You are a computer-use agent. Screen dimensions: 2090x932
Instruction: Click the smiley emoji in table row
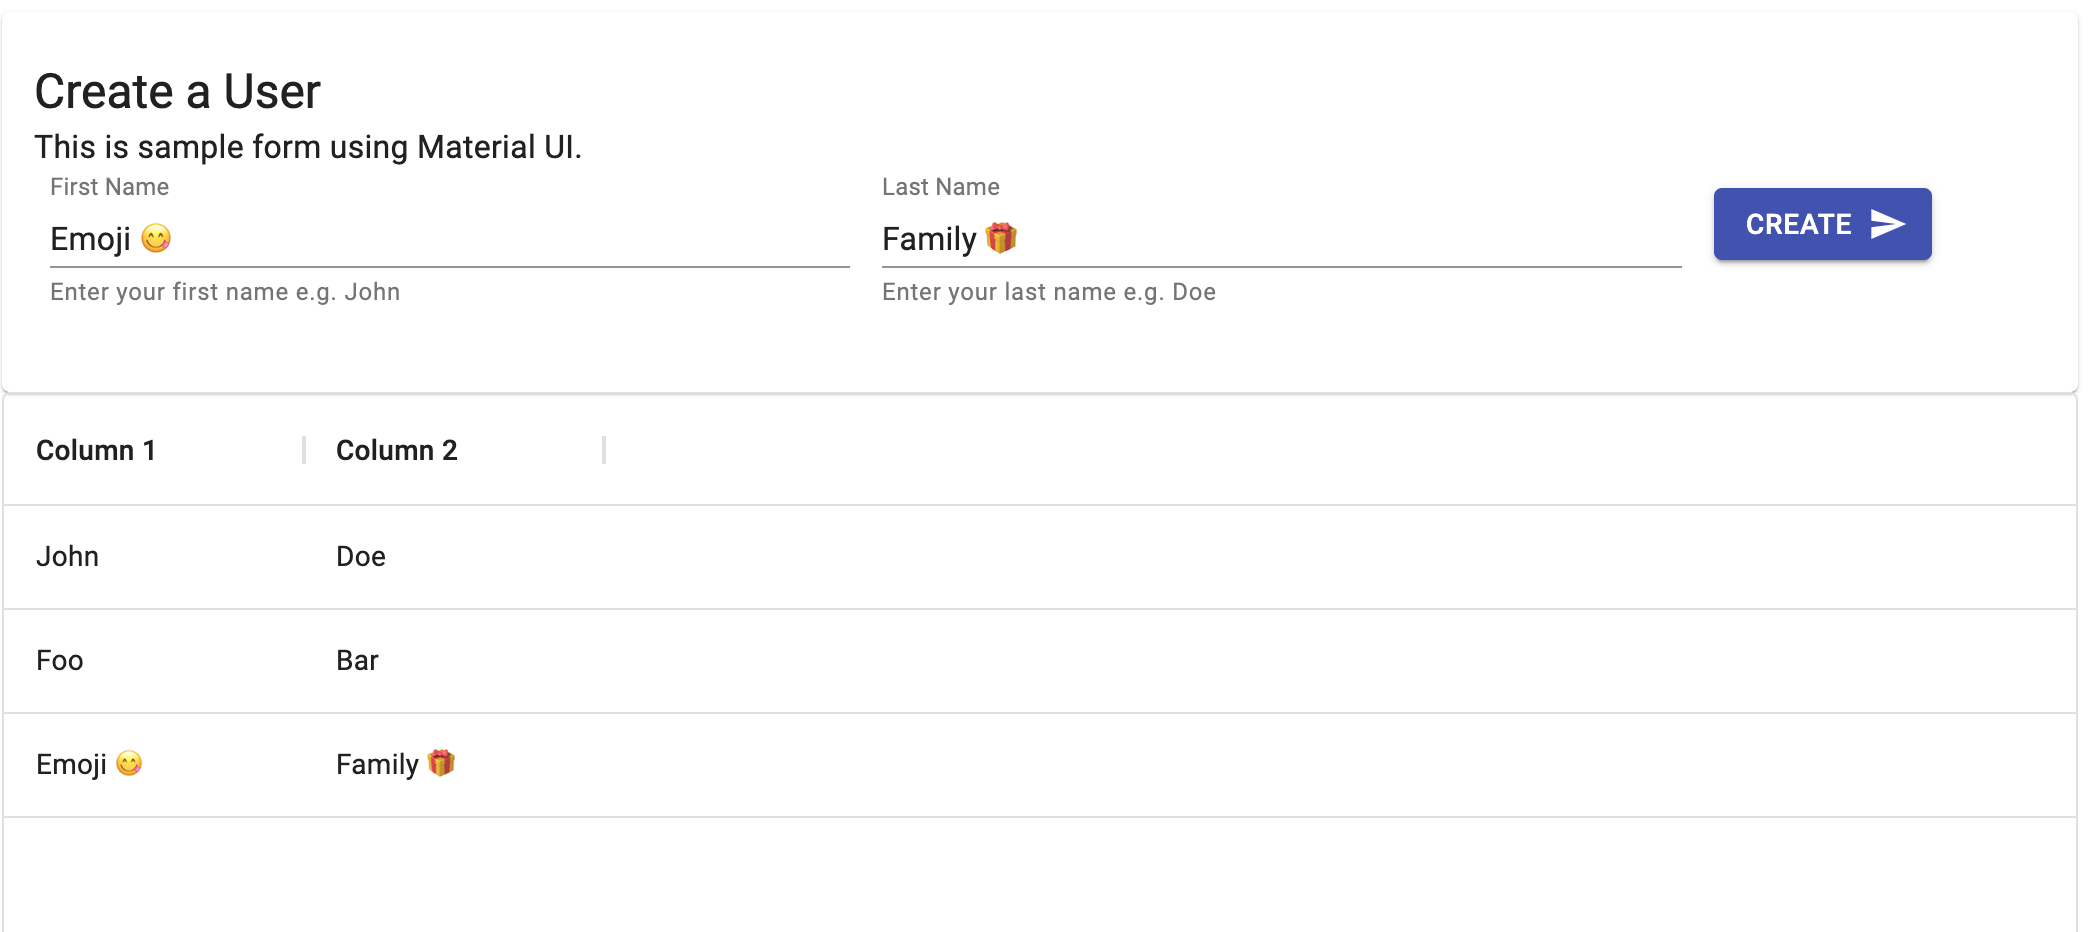click(x=129, y=763)
